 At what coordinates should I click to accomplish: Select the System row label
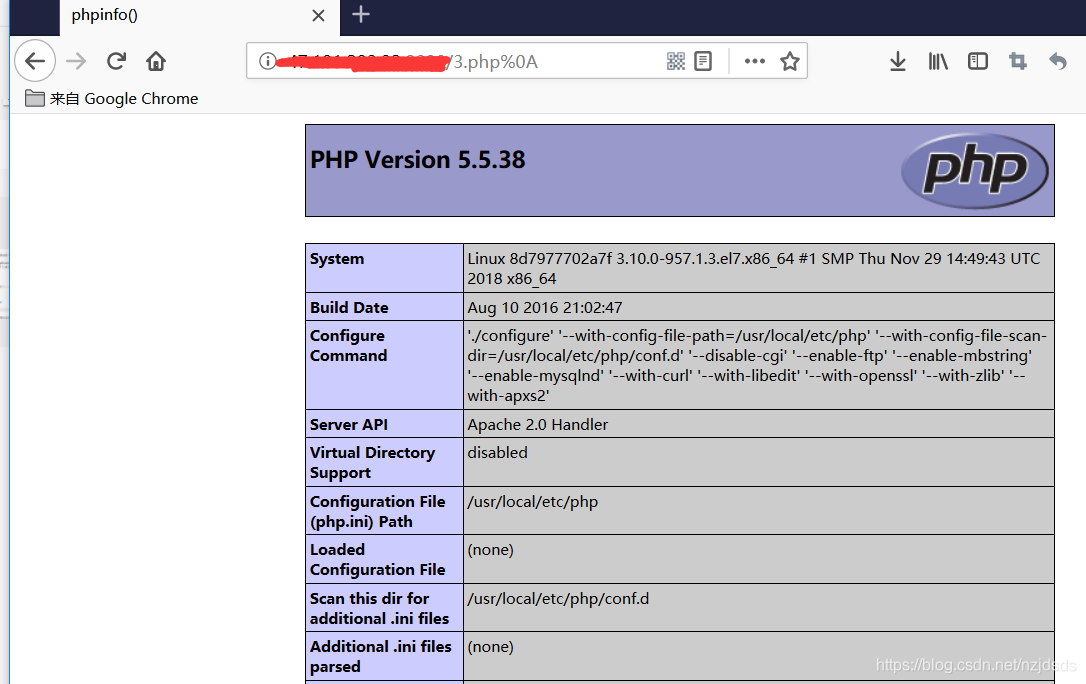pyautogui.click(x=384, y=268)
